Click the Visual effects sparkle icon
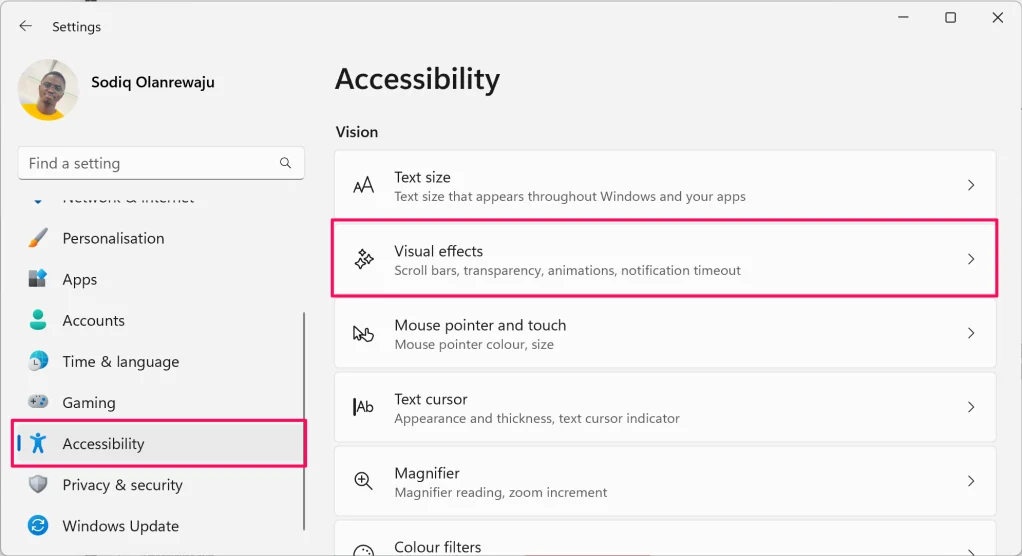 [364, 260]
